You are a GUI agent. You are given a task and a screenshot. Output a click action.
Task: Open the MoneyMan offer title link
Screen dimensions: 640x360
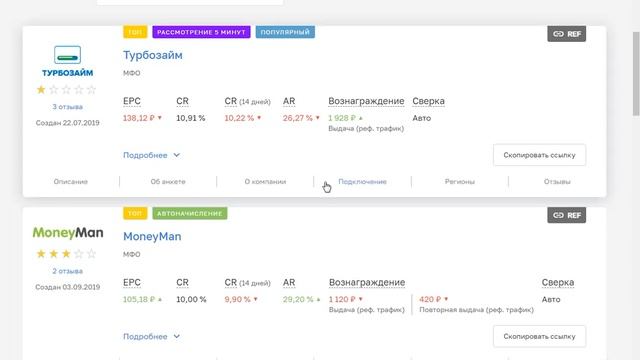[152, 236]
